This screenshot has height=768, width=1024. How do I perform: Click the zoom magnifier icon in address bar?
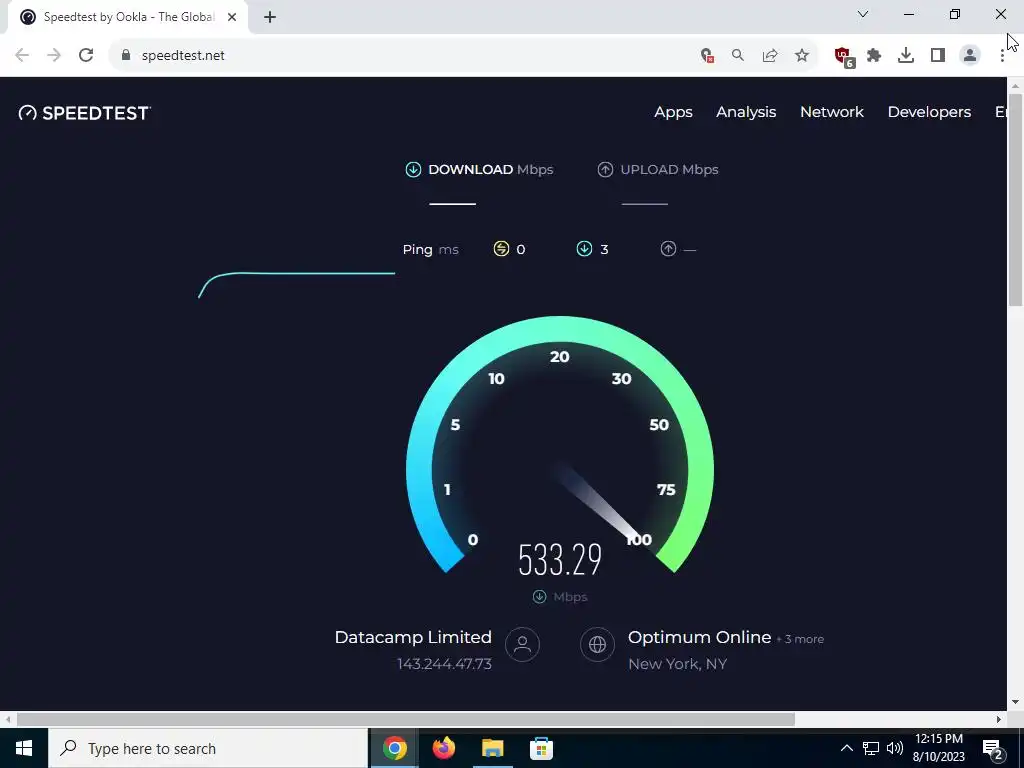pos(738,56)
